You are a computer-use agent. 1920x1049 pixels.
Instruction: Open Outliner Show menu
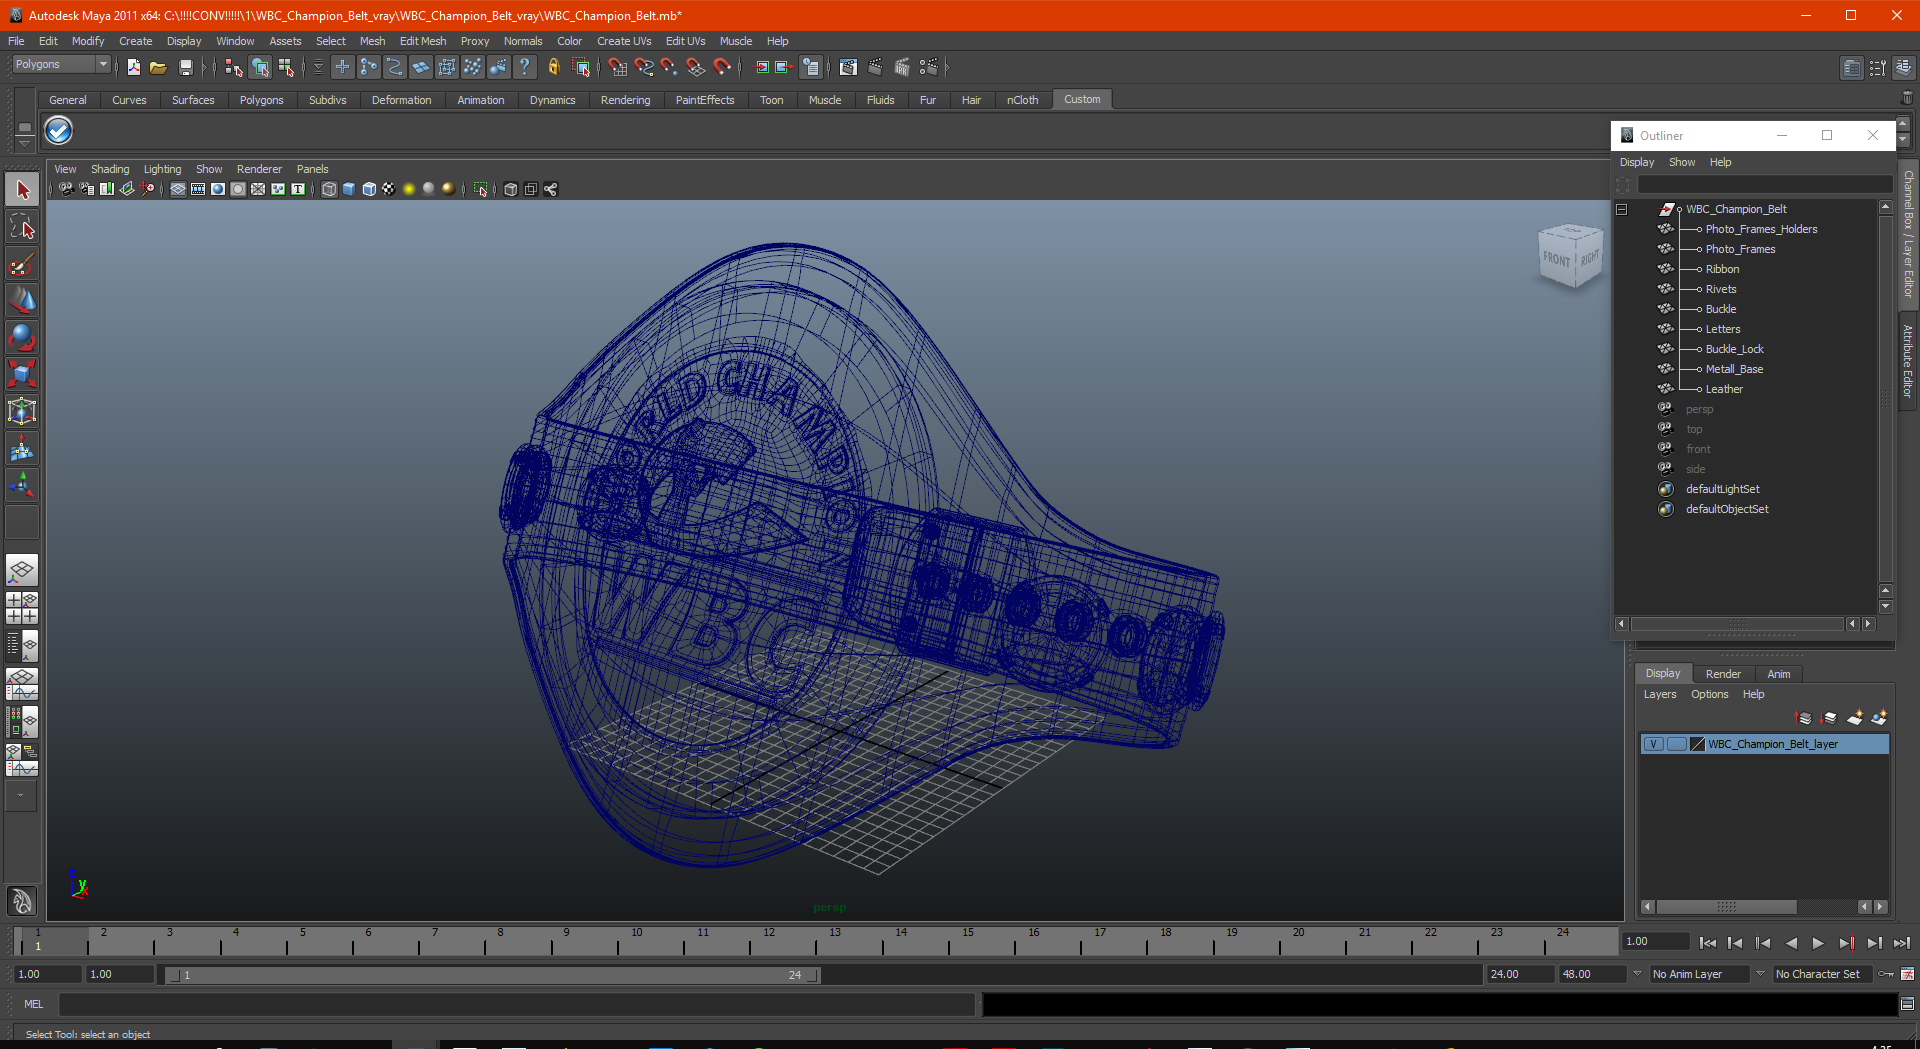click(x=1682, y=162)
